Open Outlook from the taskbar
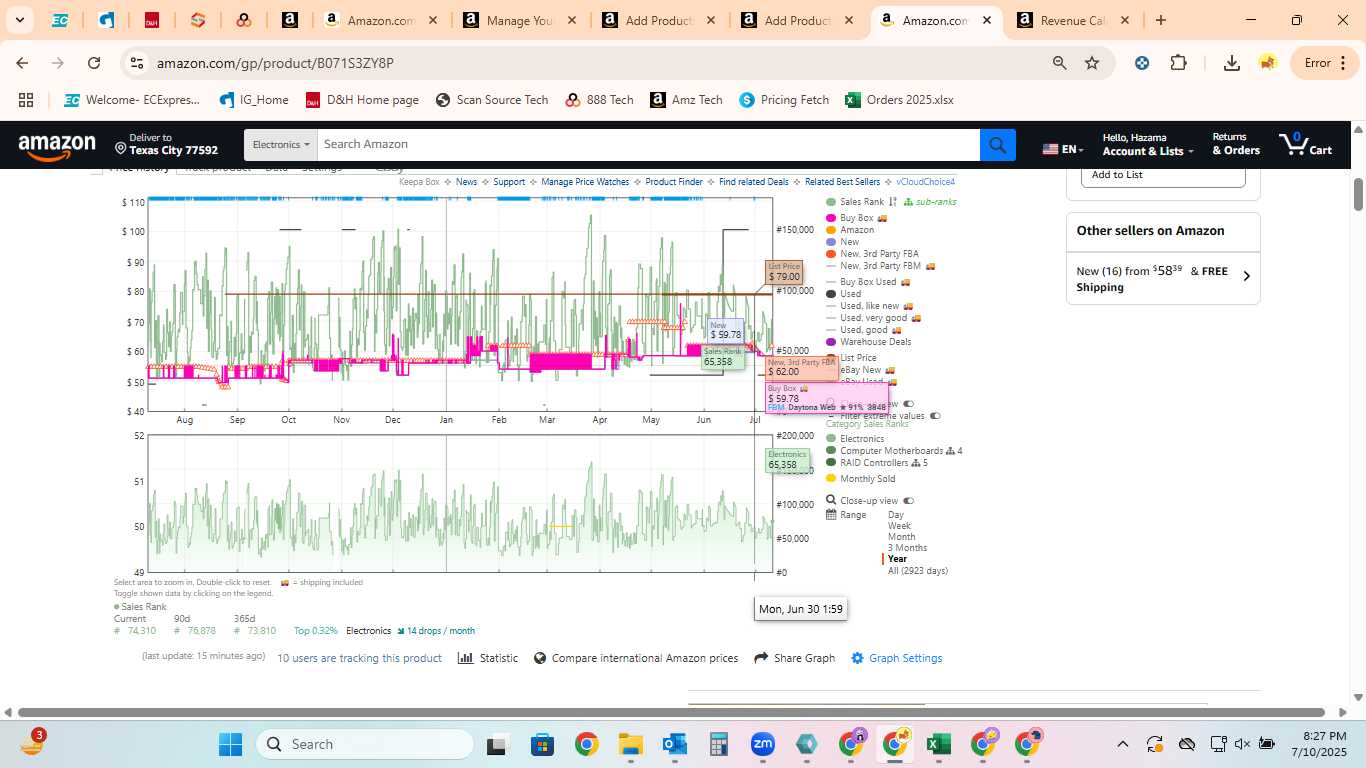 (x=675, y=744)
